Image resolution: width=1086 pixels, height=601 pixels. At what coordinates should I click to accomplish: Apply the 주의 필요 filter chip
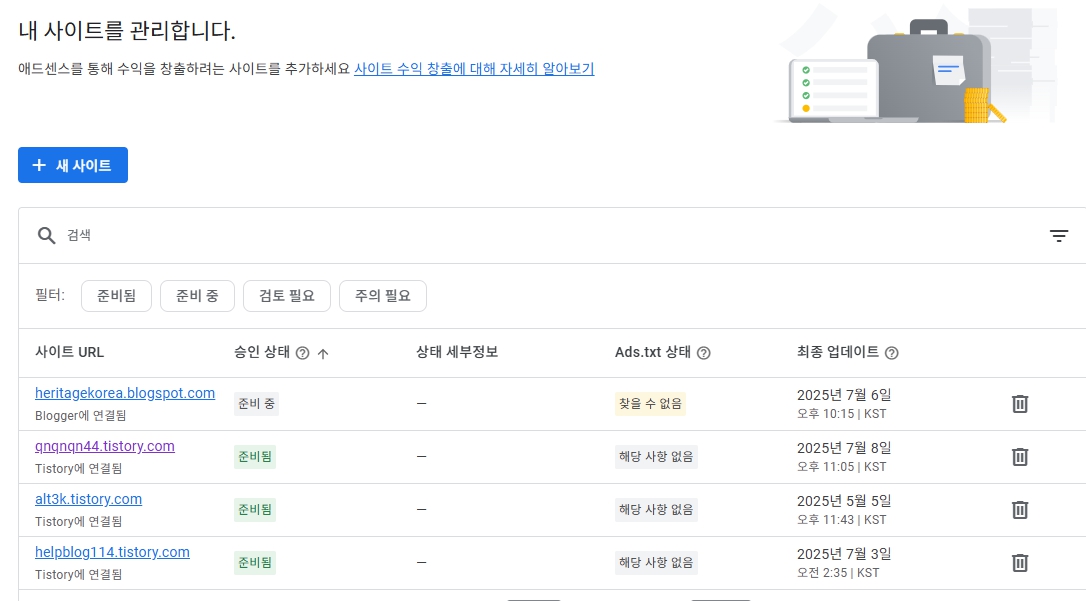(x=383, y=296)
